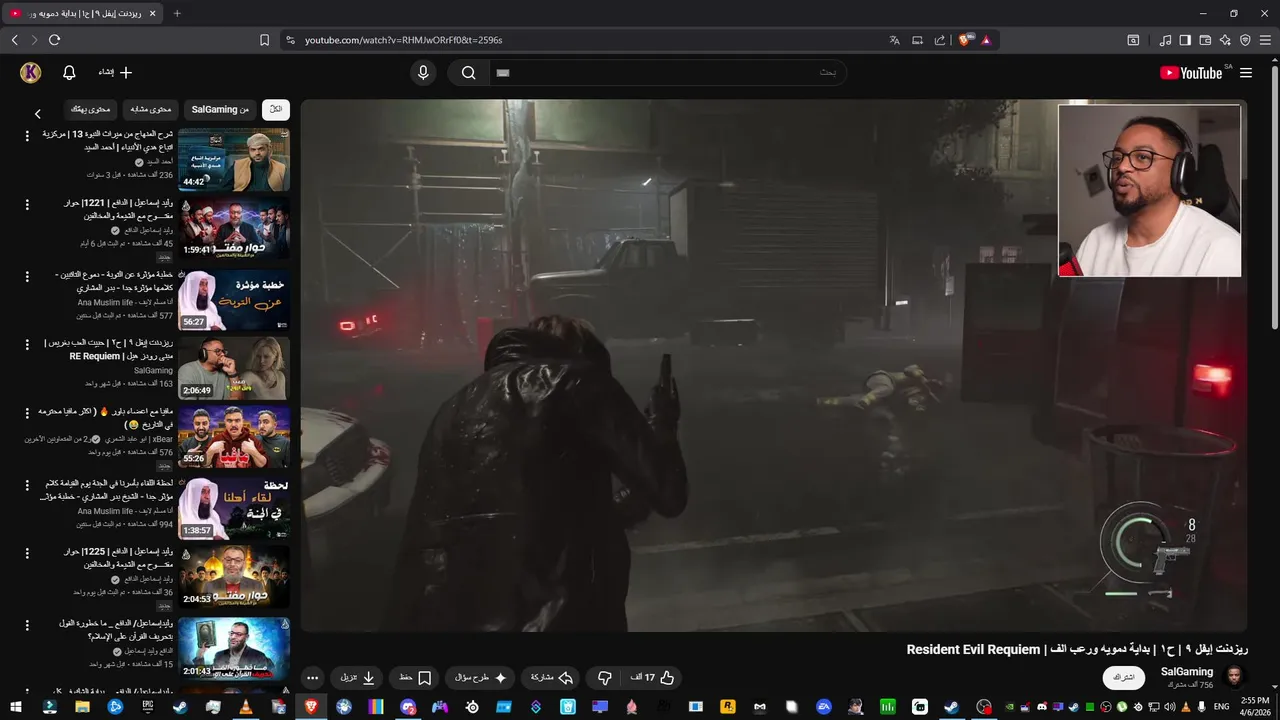Open the 56:27 sermon thumbnail
The image size is (1280, 720).
coord(234,298)
